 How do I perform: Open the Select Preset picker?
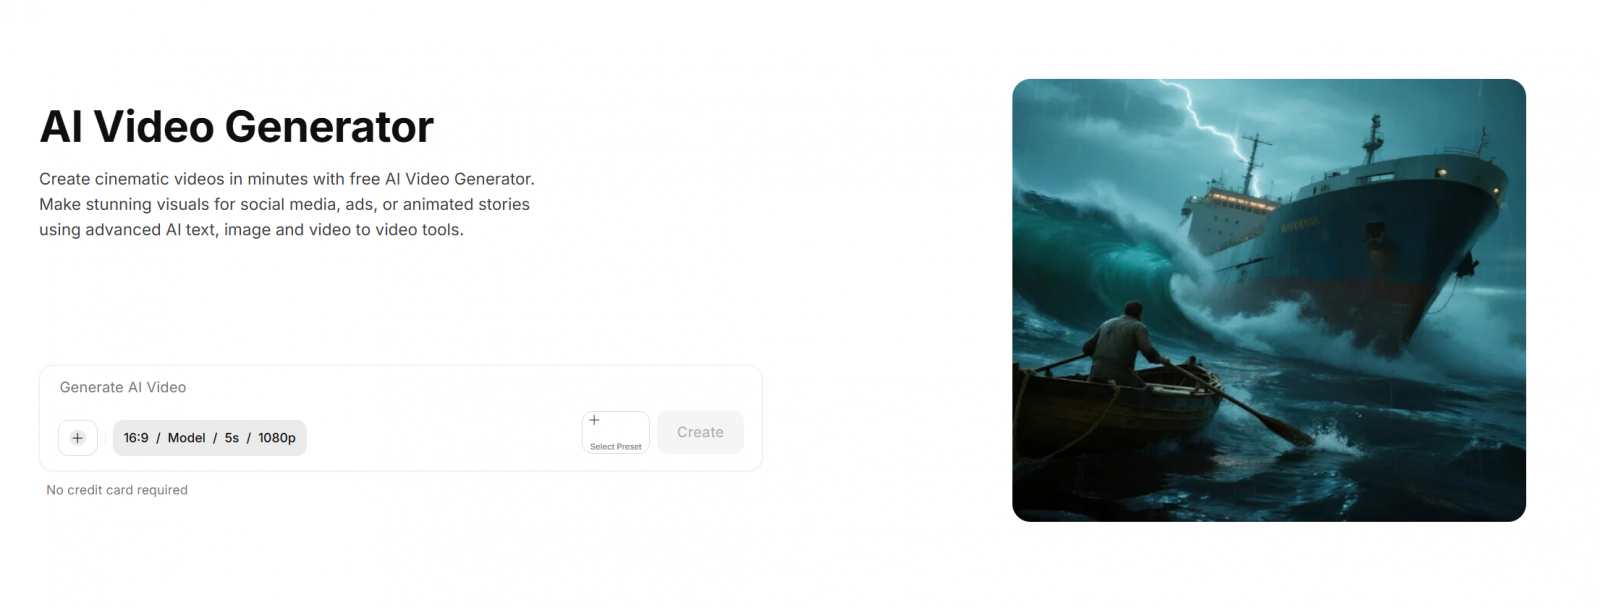tap(616, 432)
